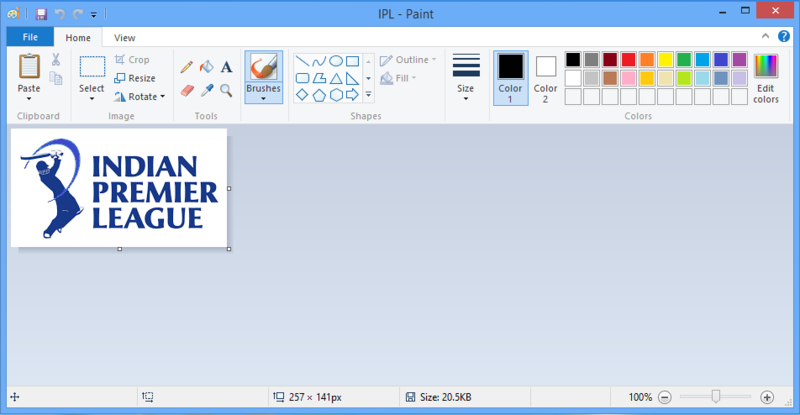Viewport: 800px width, 415px height.
Task: Click the rectangular Select tool button
Action: [92, 68]
